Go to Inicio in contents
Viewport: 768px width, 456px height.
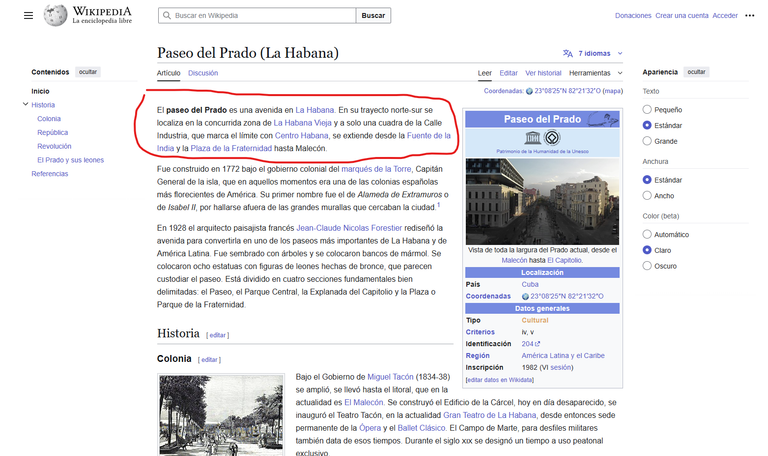pos(40,91)
